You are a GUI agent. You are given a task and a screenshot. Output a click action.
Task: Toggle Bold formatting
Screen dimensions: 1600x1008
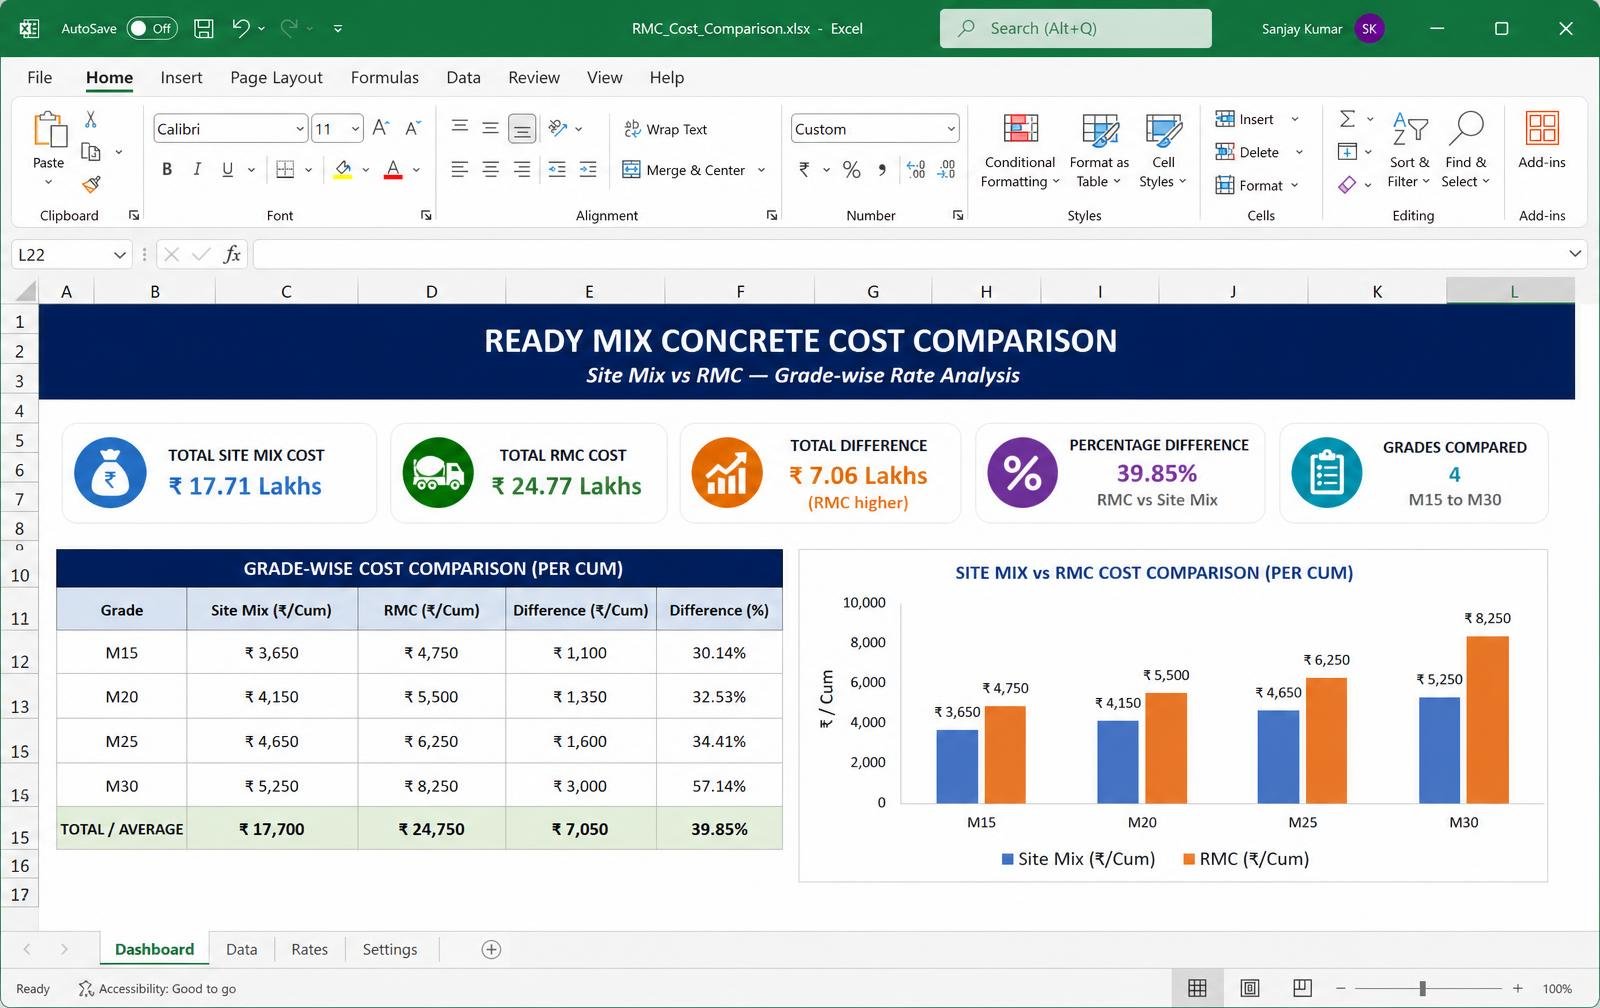point(167,169)
